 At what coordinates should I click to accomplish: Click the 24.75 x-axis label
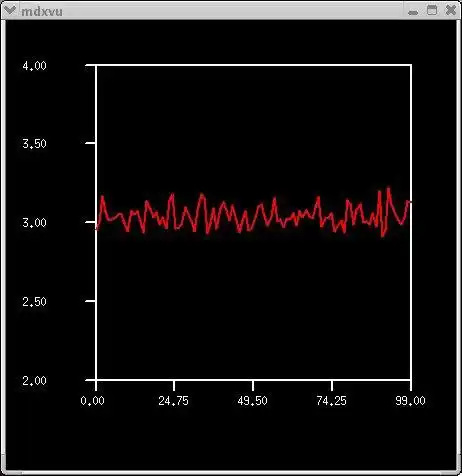pyautogui.click(x=173, y=401)
